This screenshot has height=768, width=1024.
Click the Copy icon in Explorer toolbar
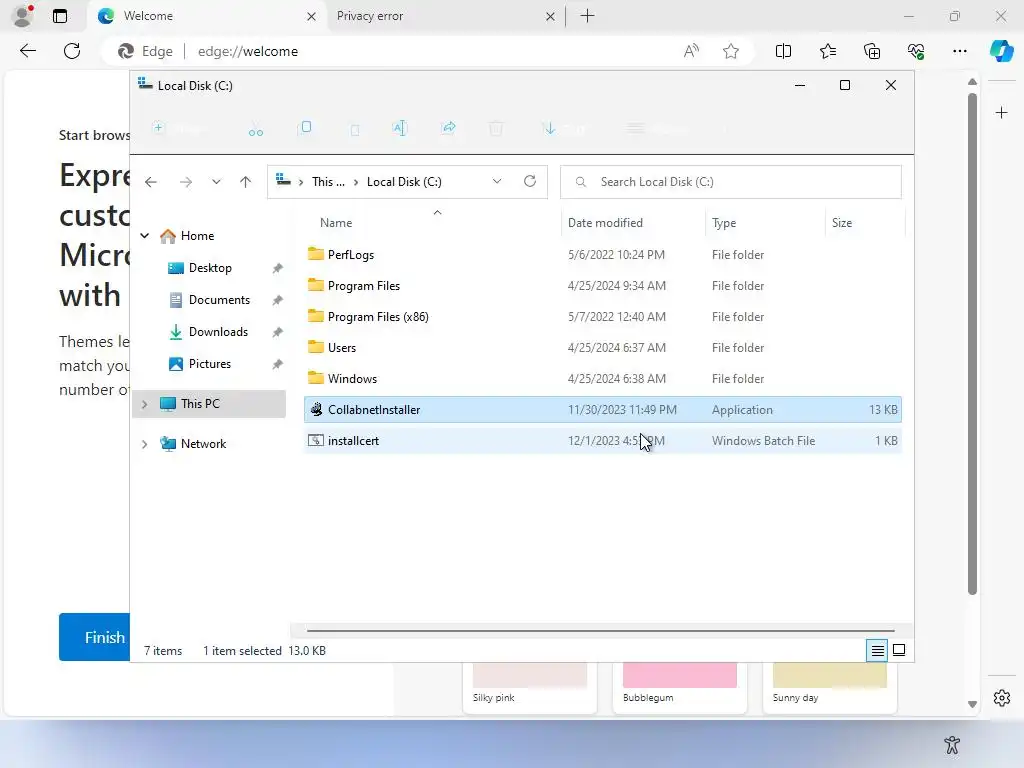306,128
